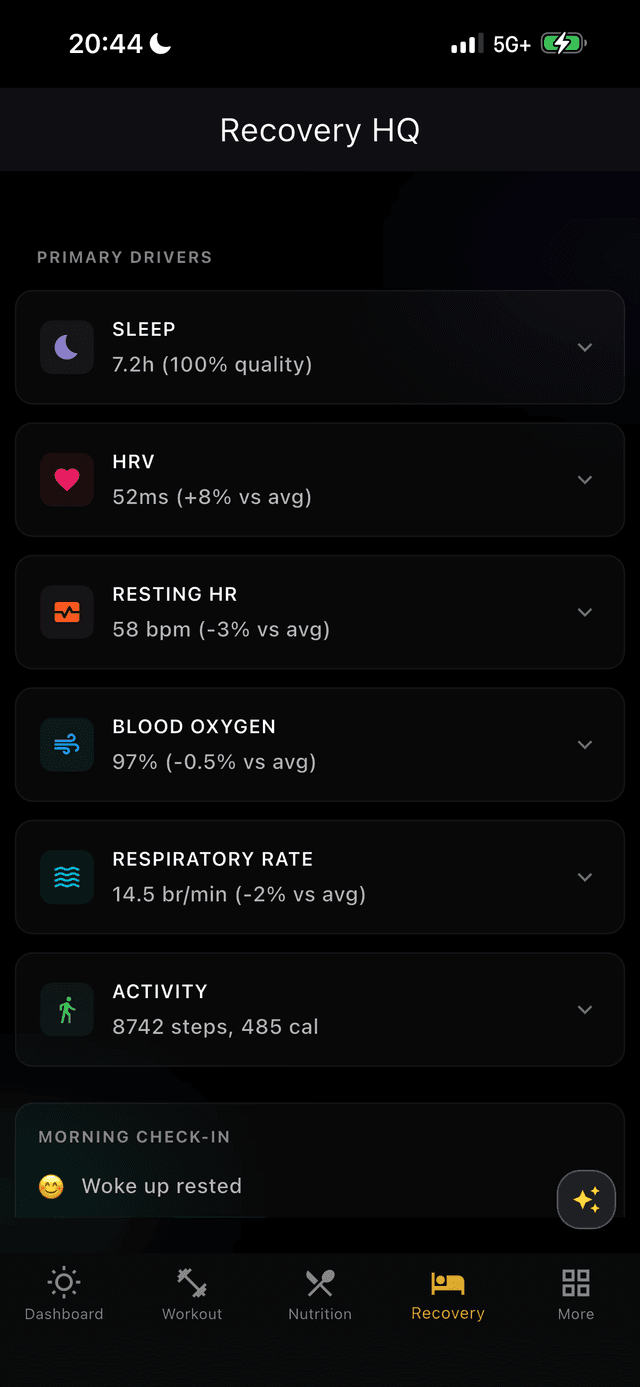Image resolution: width=640 pixels, height=1387 pixels.
Task: Switch to the Dashboard tab
Action: tap(64, 1294)
